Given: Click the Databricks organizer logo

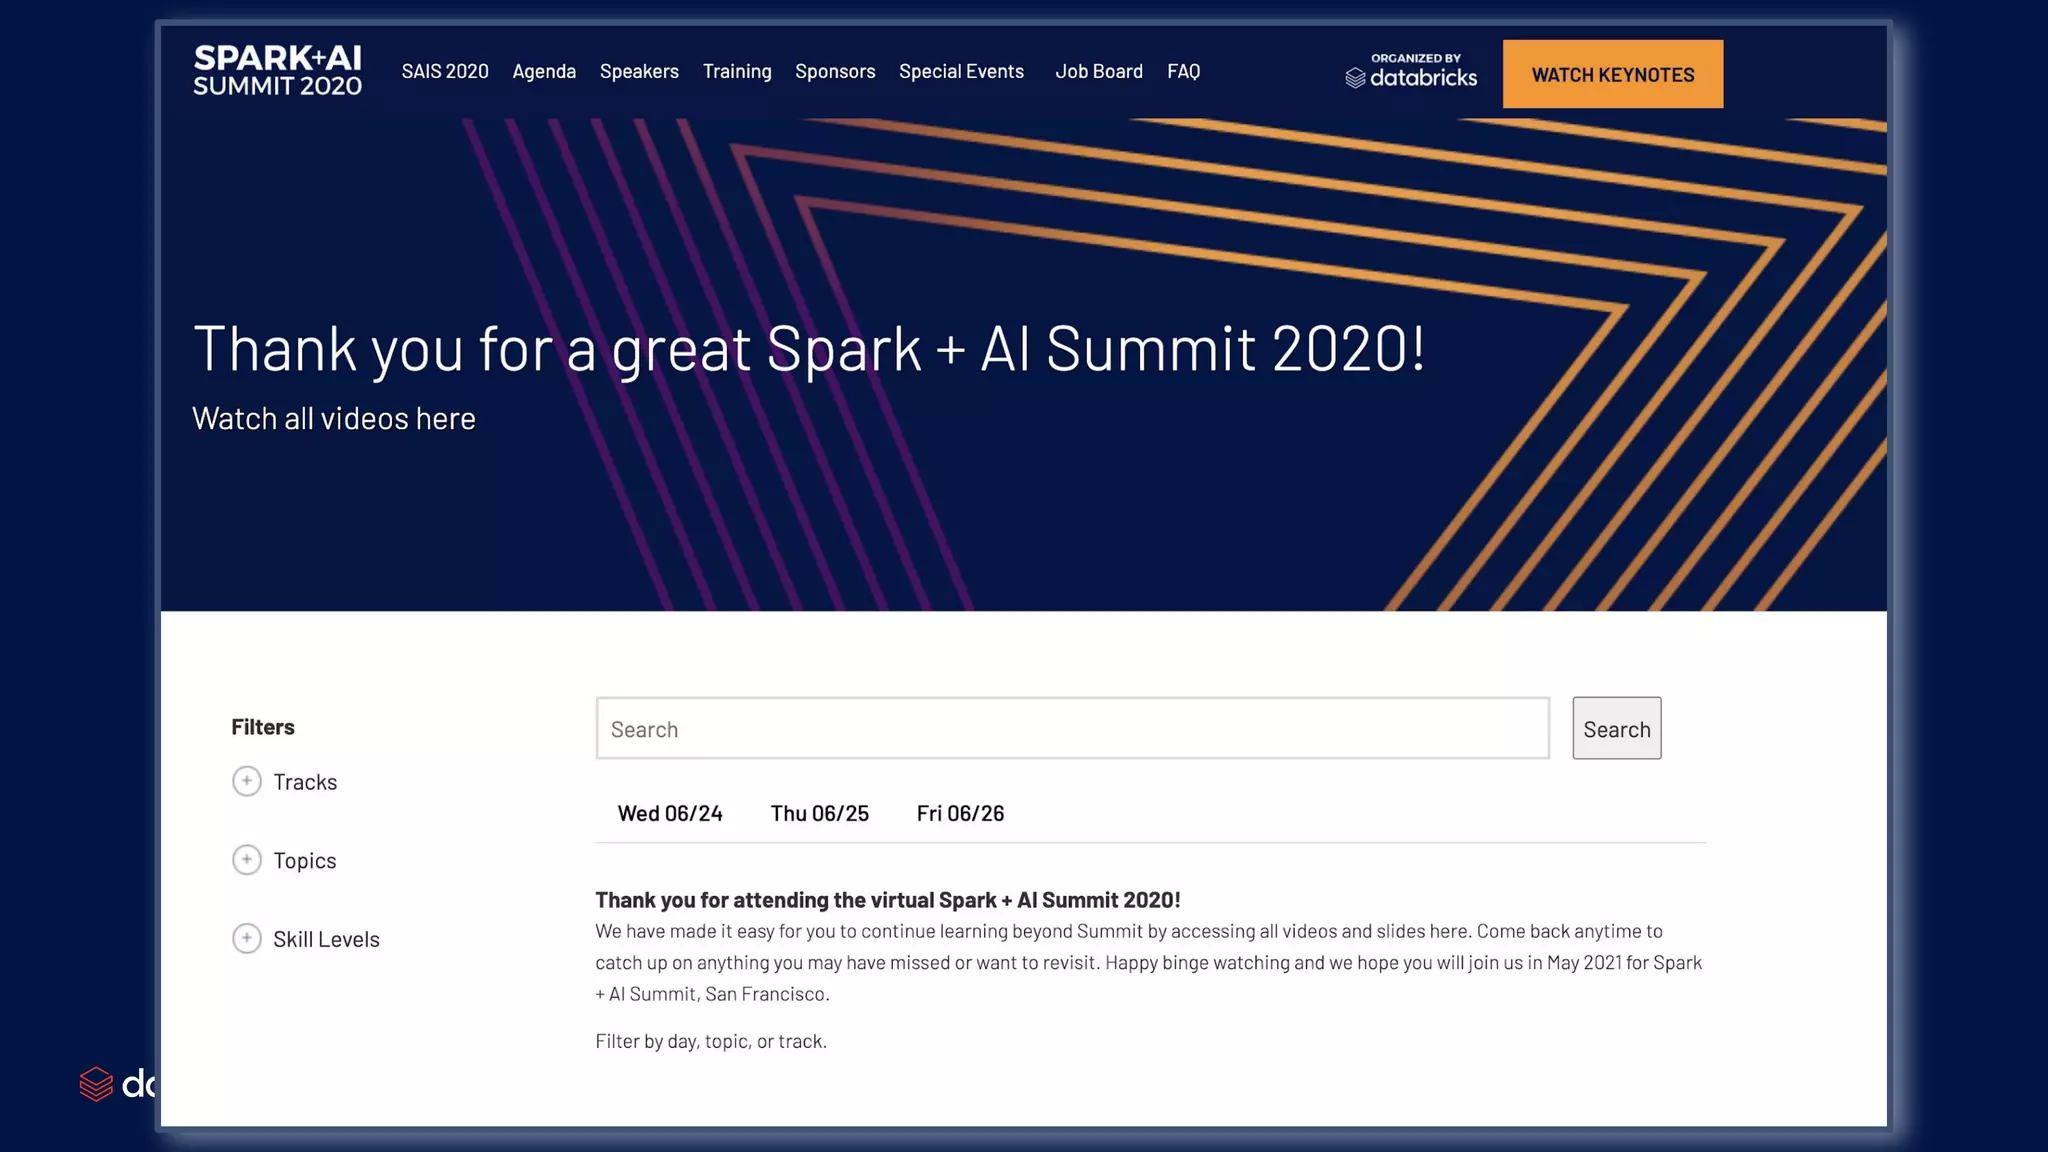Looking at the screenshot, I should coord(1410,72).
